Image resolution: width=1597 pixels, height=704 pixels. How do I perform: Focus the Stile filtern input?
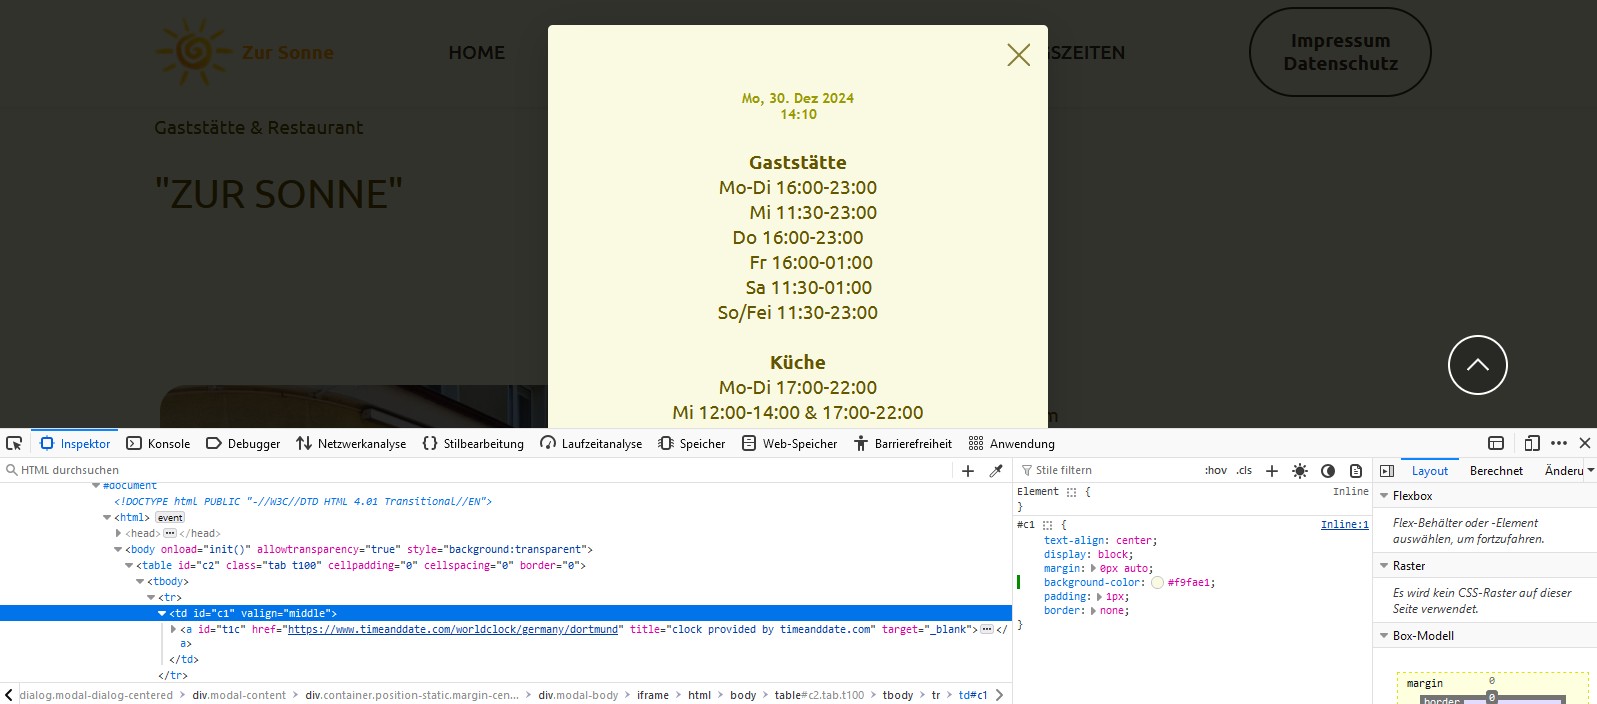pos(1110,470)
